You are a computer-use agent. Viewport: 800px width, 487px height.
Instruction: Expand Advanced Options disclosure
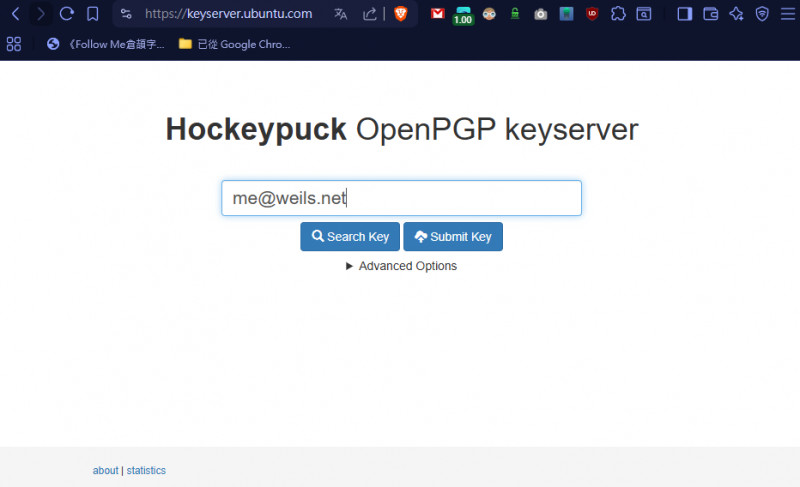401,266
